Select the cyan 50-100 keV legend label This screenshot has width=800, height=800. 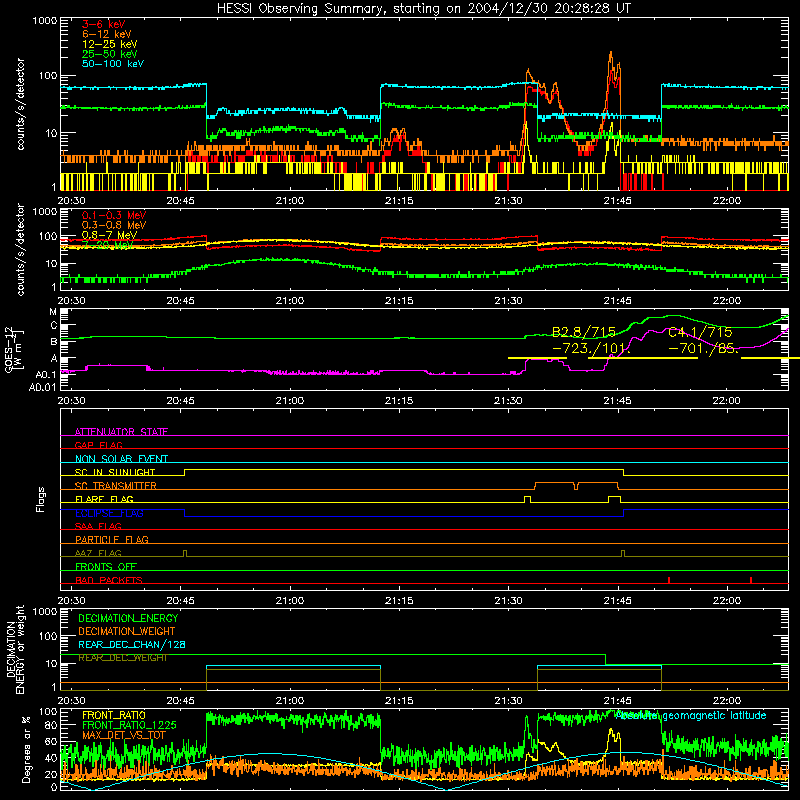point(113,64)
